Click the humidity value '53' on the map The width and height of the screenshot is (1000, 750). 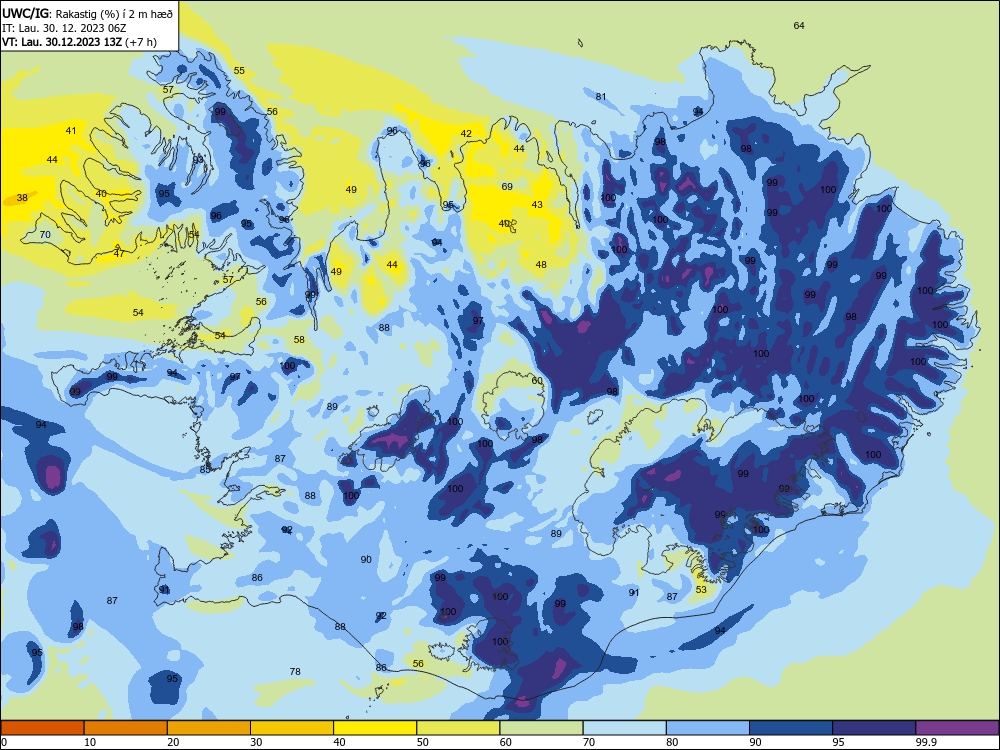(x=701, y=589)
